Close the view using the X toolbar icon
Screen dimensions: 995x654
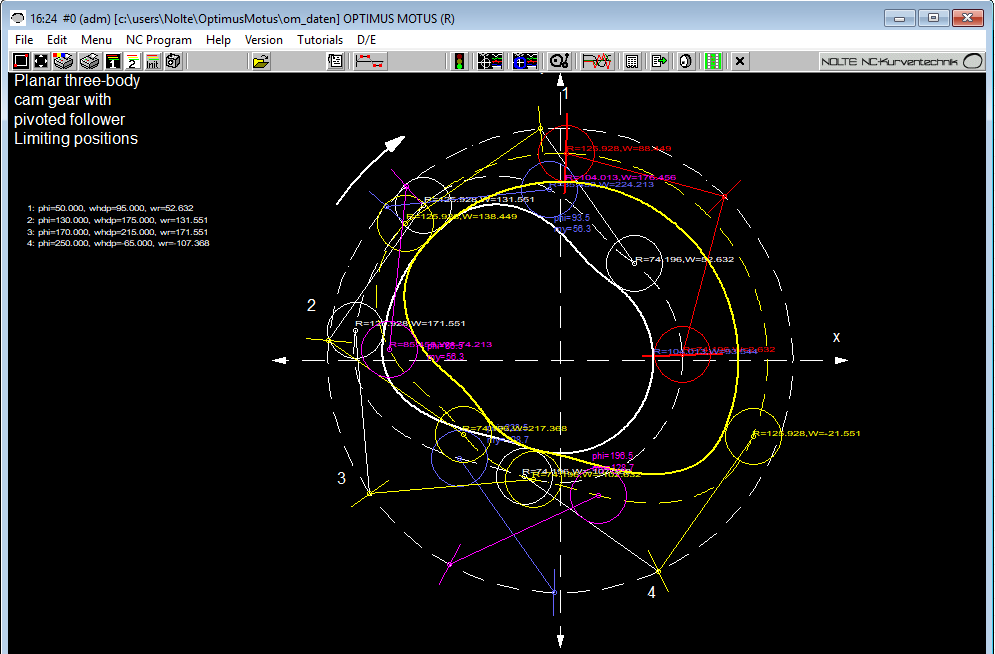click(x=738, y=61)
